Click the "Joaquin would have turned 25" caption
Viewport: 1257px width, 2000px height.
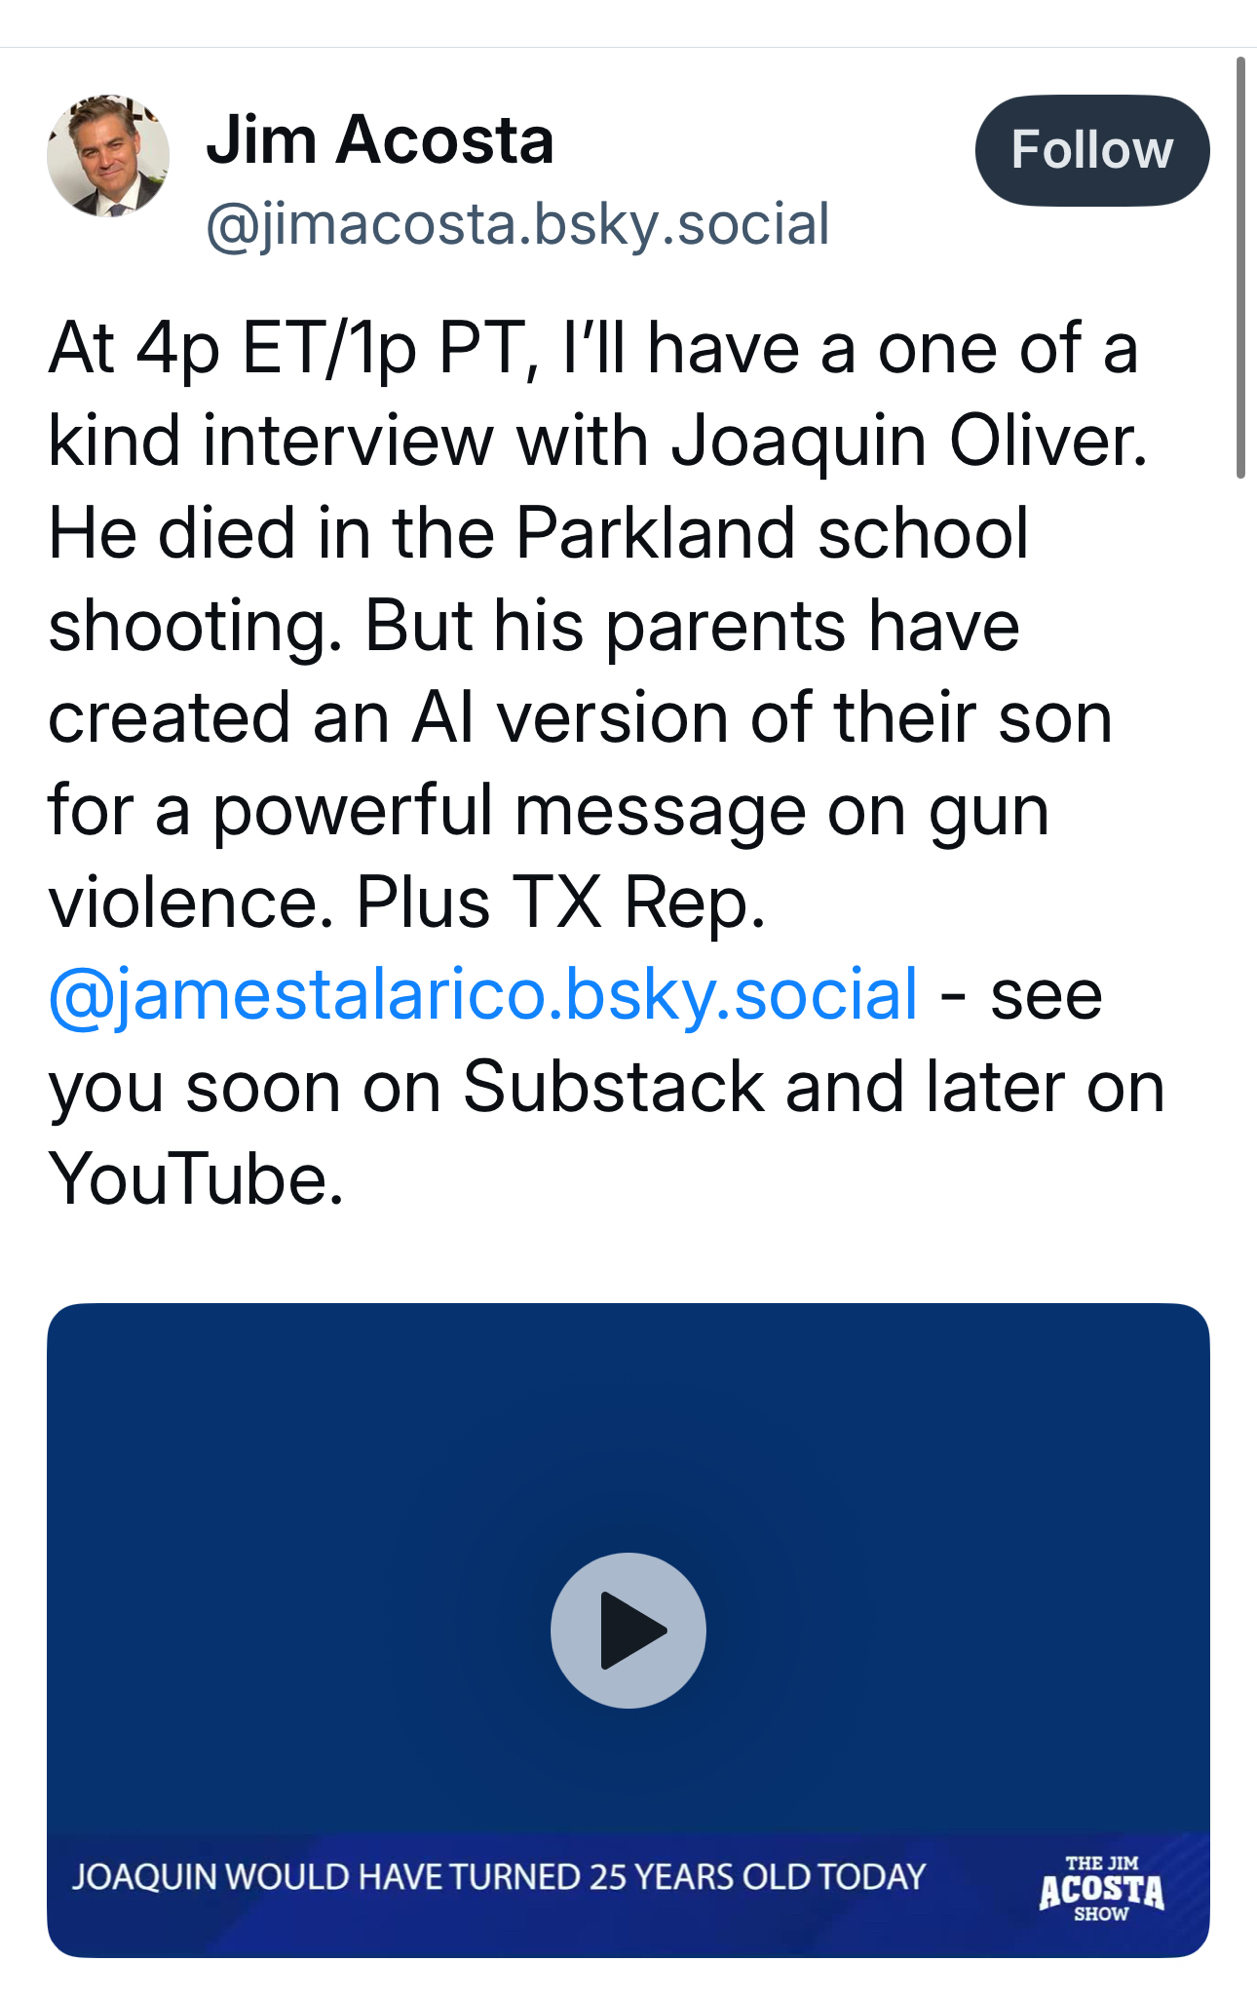point(499,1877)
